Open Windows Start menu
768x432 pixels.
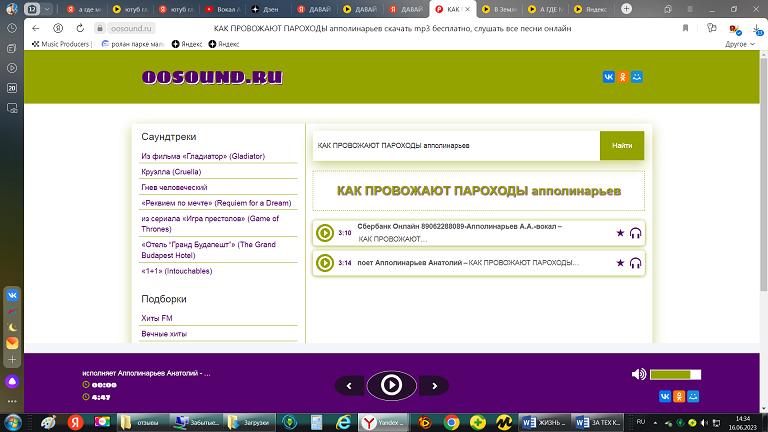(12, 422)
